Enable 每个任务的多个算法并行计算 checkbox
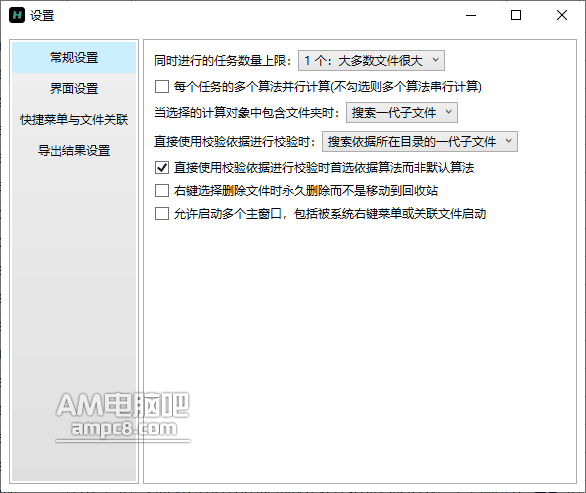586x493 pixels. pyautogui.click(x=162, y=87)
